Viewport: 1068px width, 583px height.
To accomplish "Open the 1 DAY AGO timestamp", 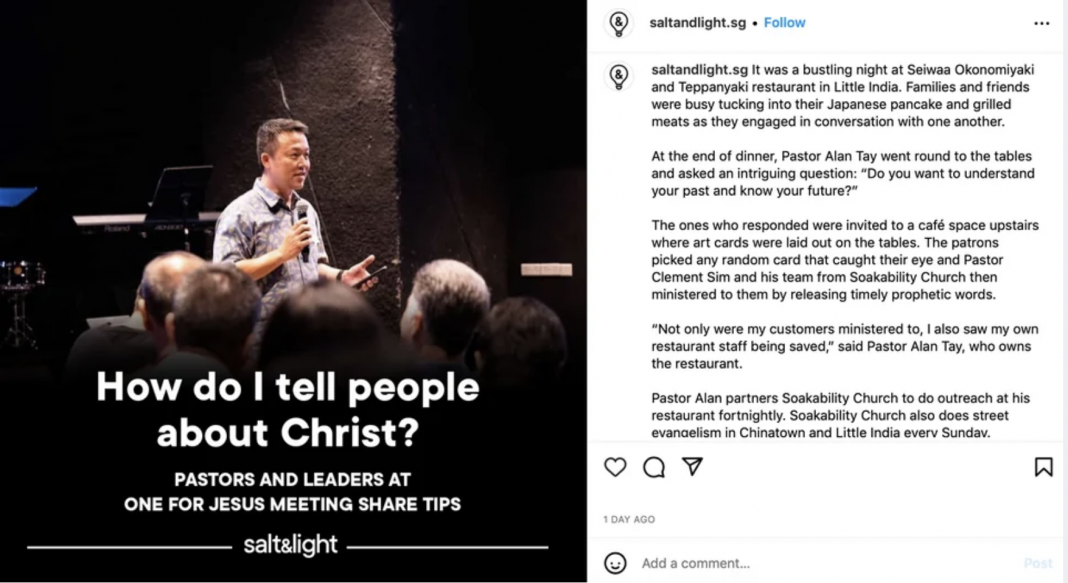I will (629, 519).
